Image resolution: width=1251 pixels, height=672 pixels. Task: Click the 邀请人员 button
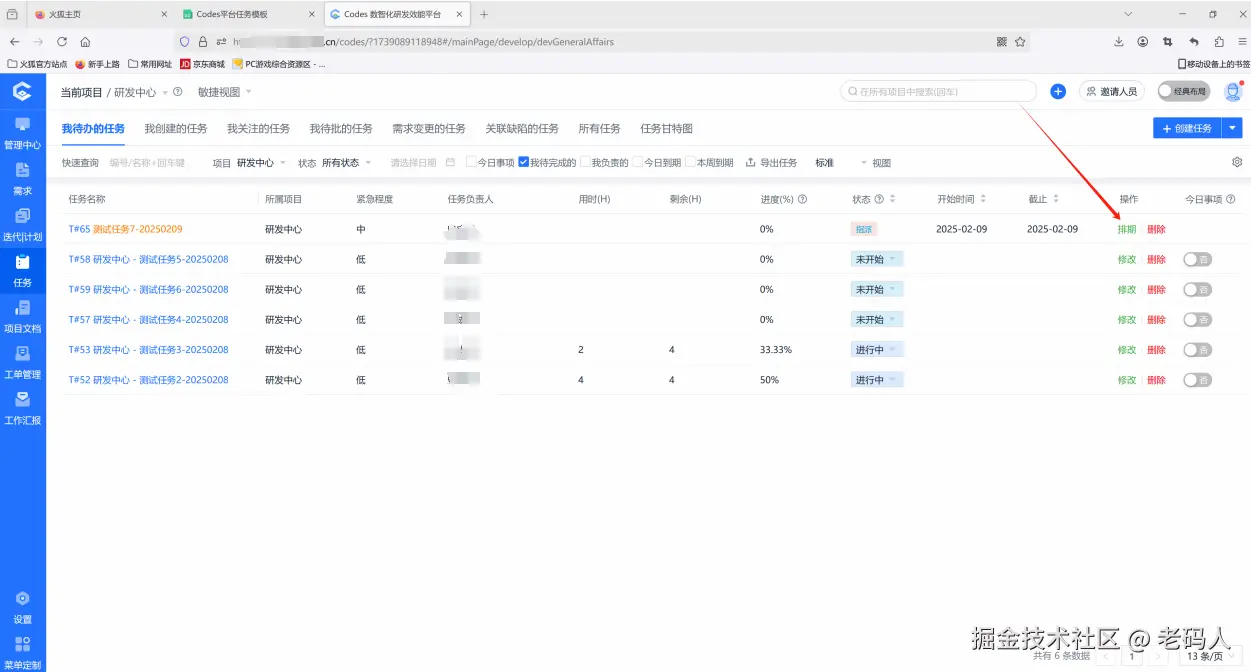click(x=1111, y=91)
